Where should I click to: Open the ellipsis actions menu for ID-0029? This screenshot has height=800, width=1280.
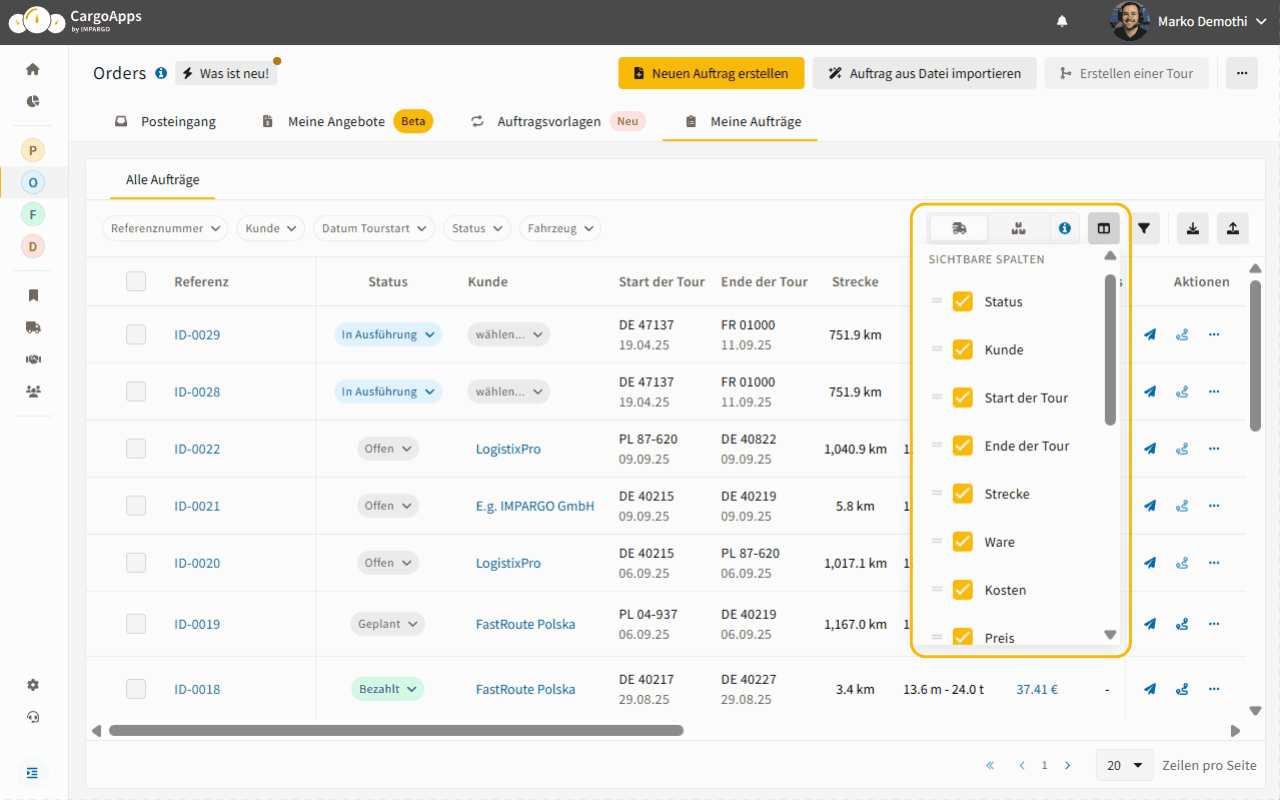1214,334
